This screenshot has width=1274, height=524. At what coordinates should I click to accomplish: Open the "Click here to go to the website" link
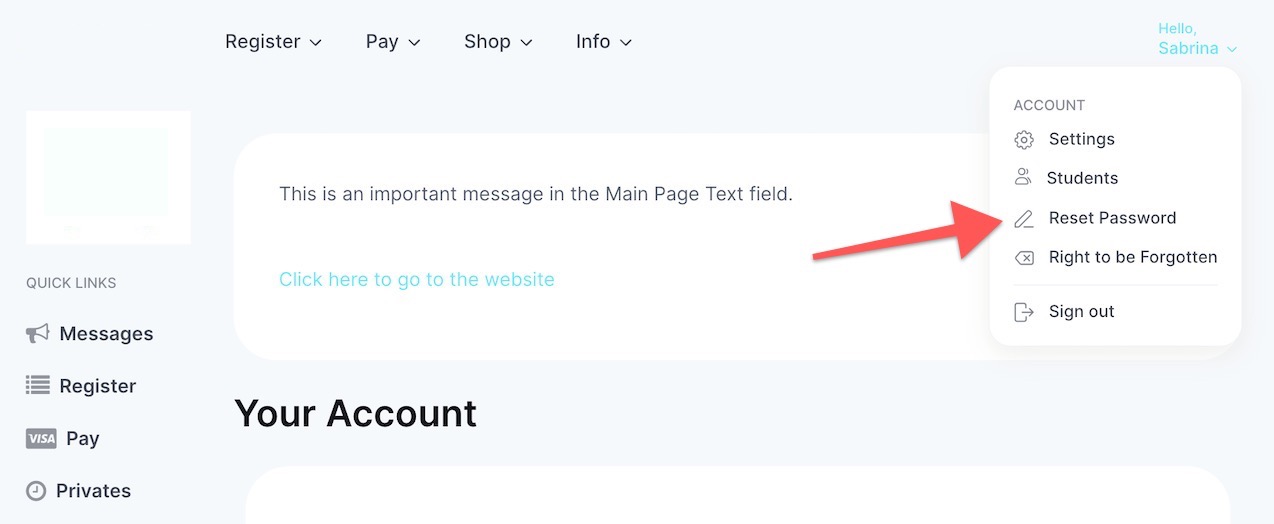tap(416, 280)
